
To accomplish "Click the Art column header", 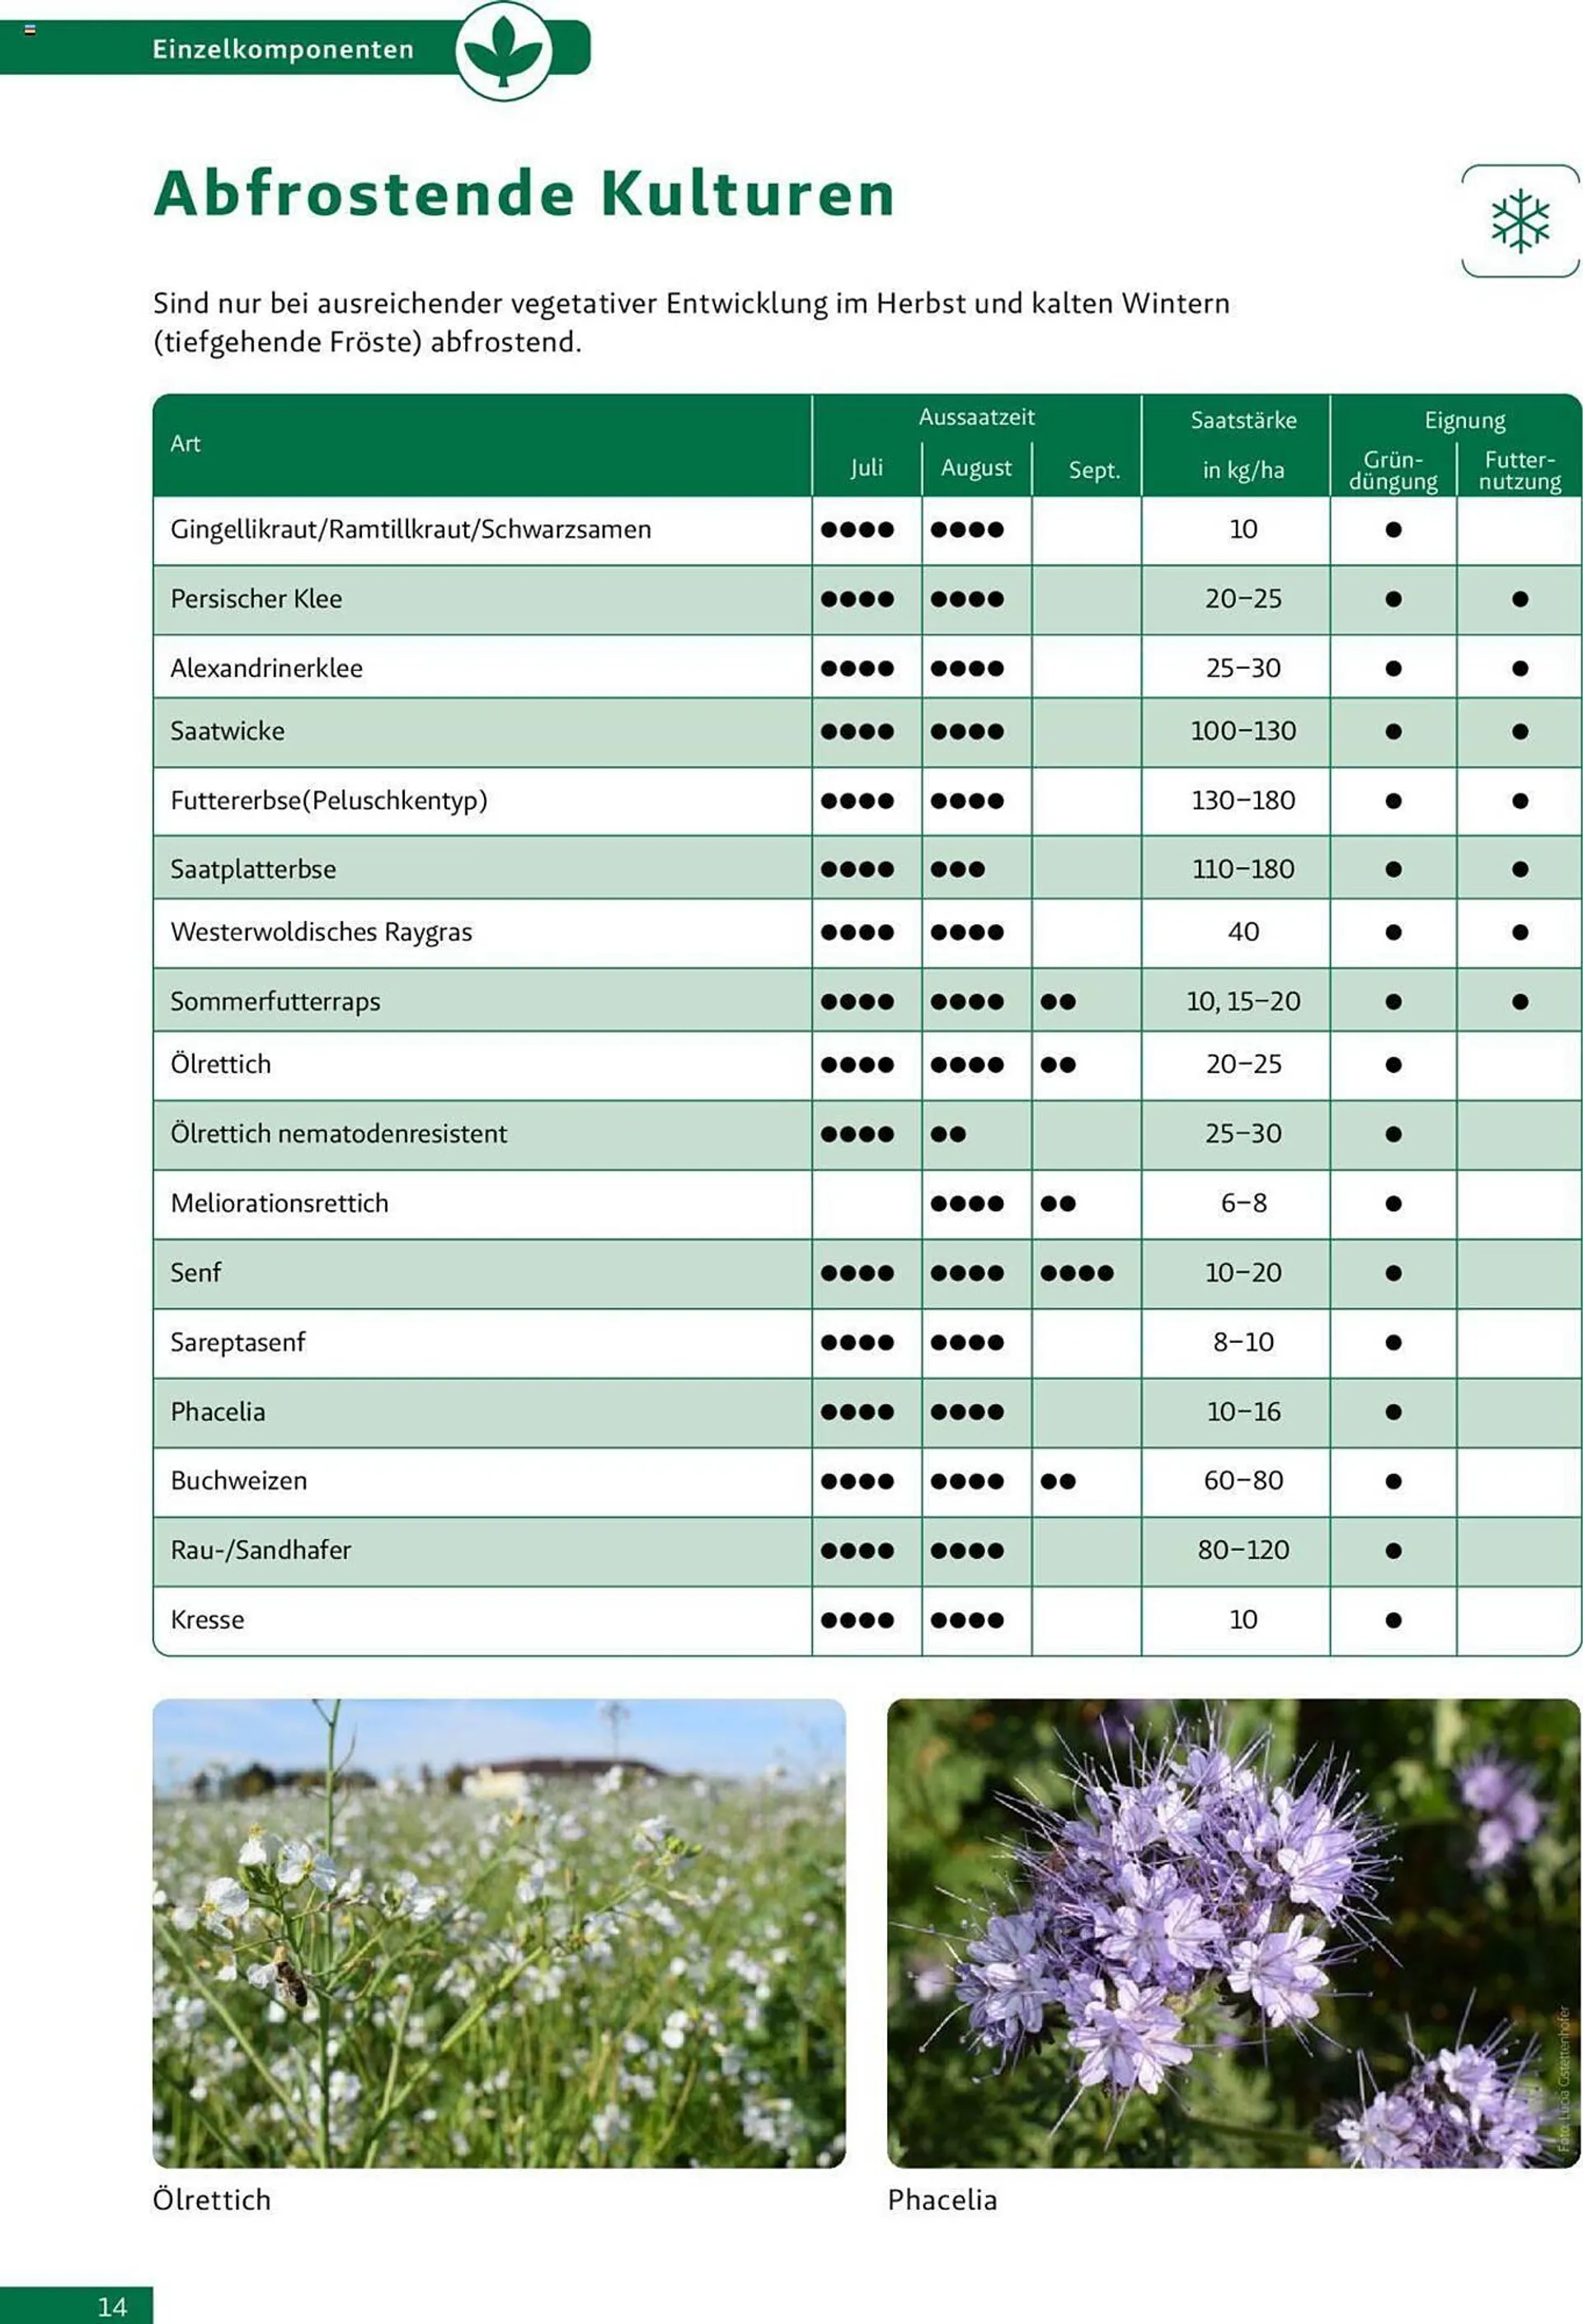I will (x=186, y=443).
